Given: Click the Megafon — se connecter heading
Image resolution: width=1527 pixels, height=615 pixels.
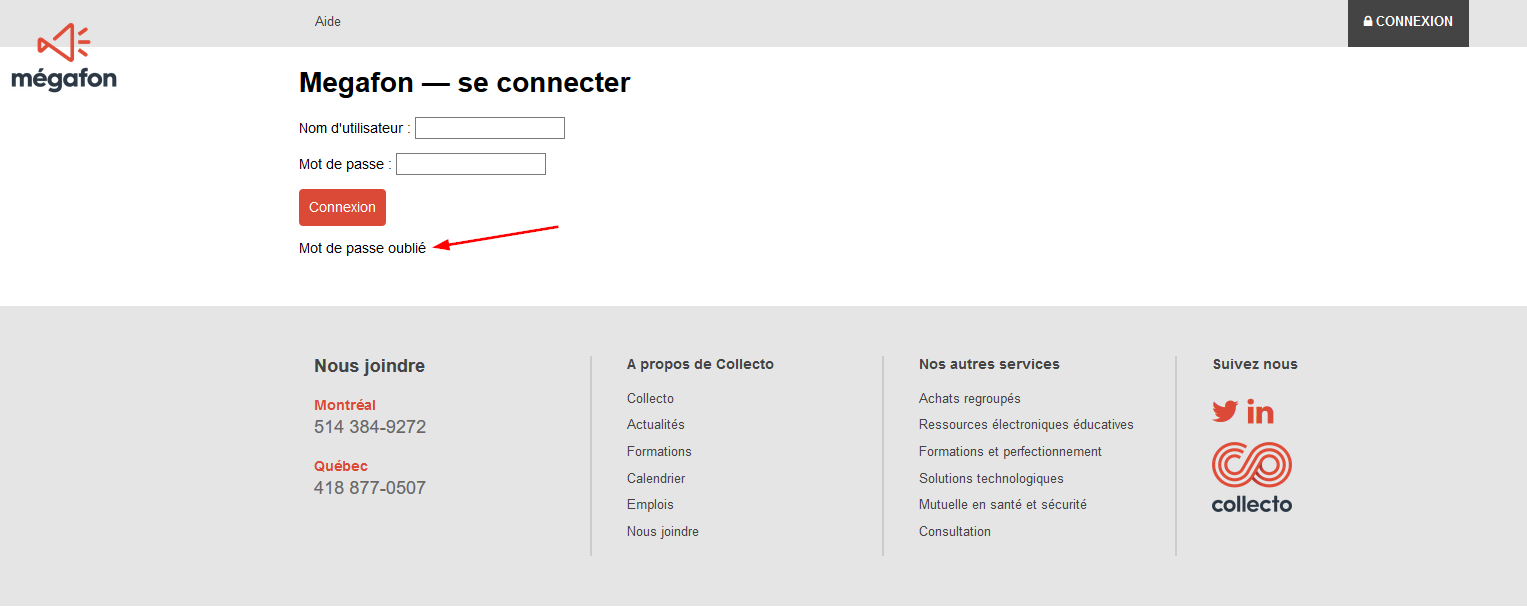Looking at the screenshot, I should coord(465,82).
